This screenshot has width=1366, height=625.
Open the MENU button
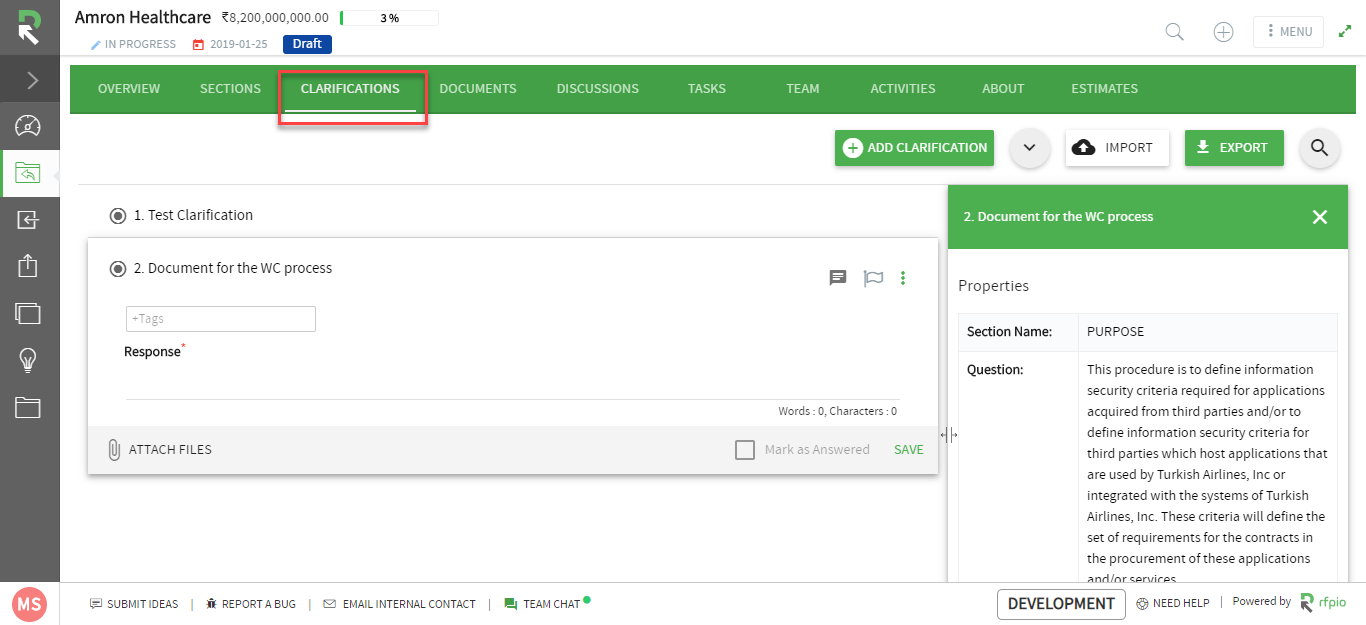coord(1288,31)
